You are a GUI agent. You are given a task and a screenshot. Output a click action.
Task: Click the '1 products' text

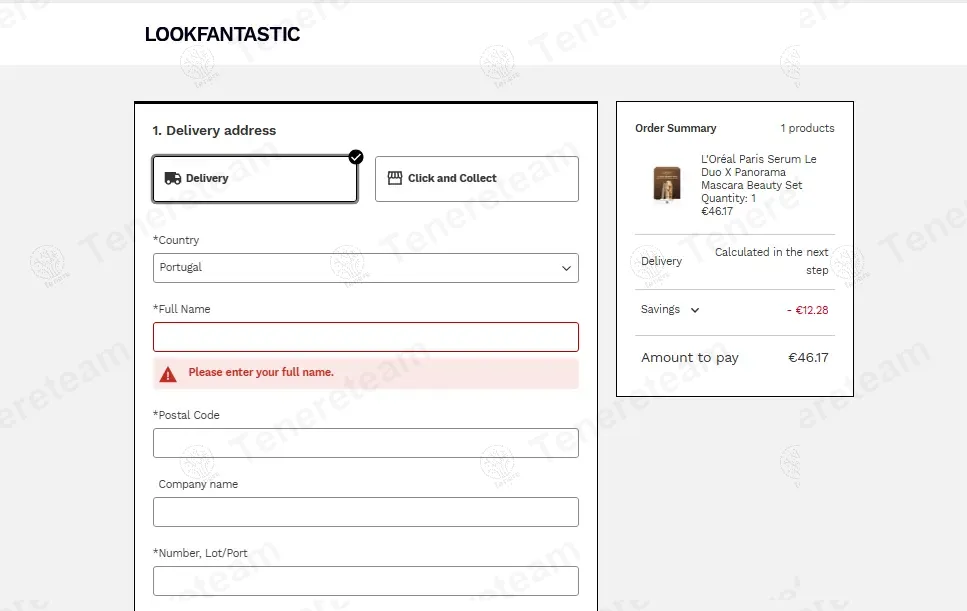(x=807, y=128)
